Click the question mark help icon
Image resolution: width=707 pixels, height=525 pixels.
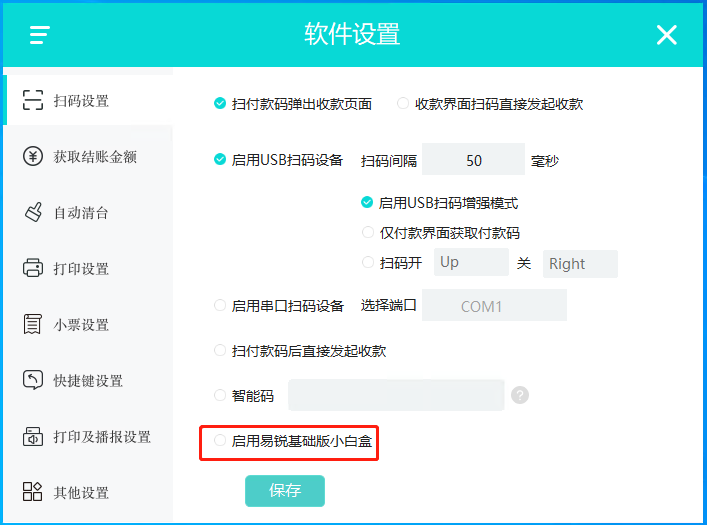(x=519, y=395)
